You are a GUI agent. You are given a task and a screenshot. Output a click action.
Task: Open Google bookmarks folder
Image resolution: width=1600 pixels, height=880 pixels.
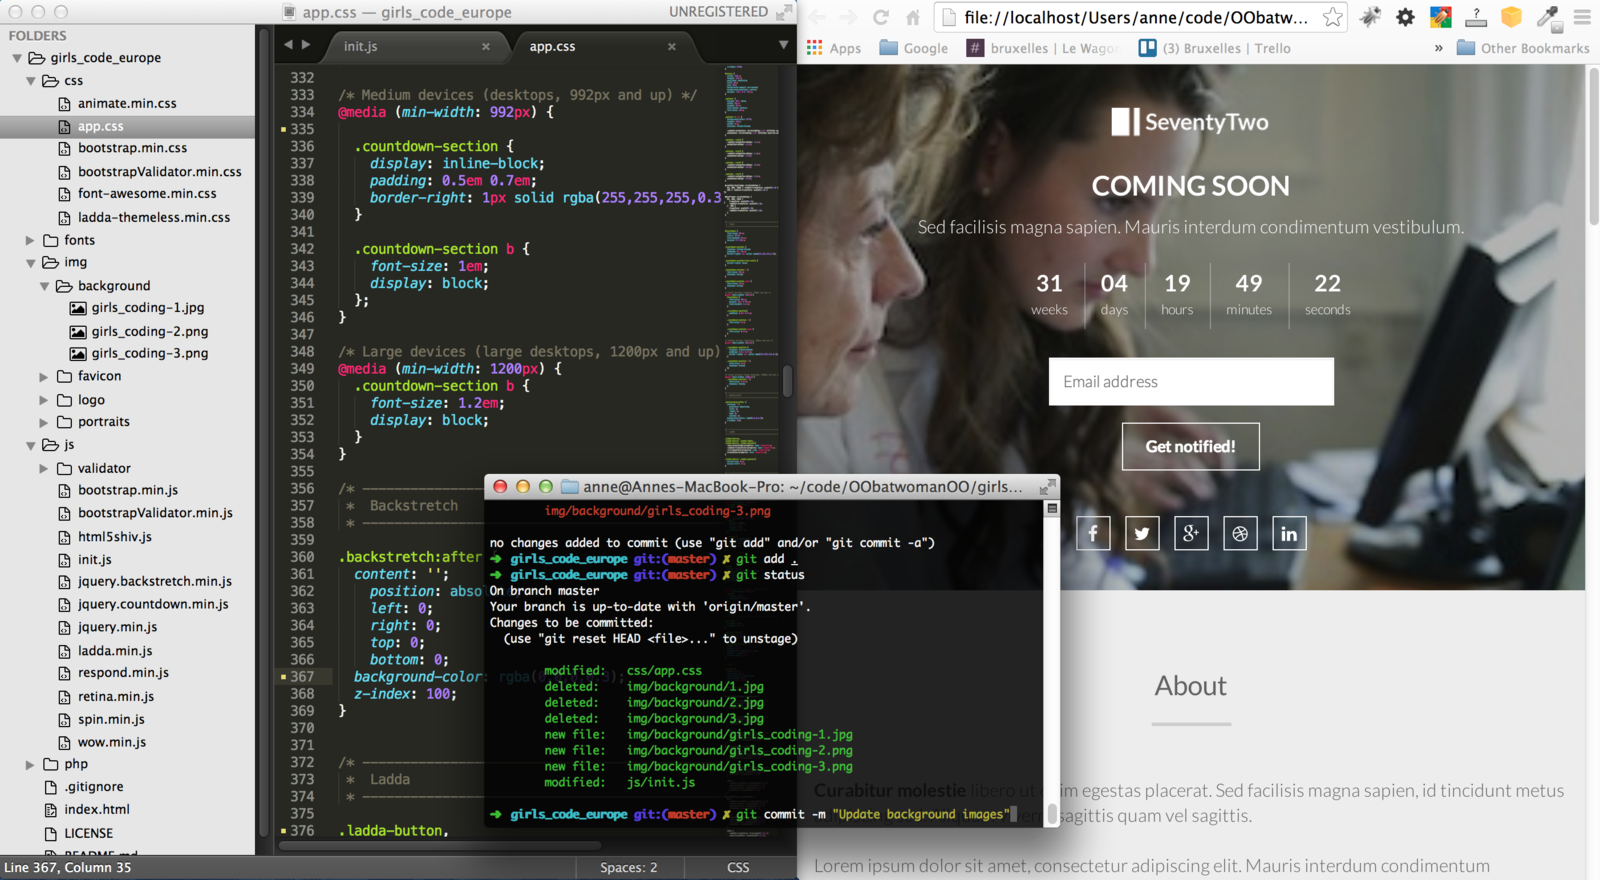[x=914, y=48]
